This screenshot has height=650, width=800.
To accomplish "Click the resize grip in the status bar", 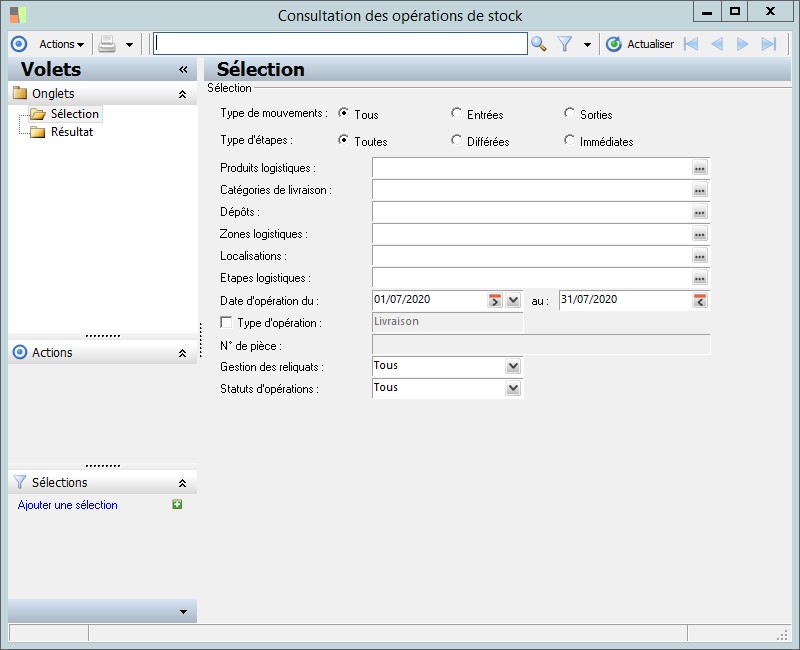I will (x=783, y=635).
